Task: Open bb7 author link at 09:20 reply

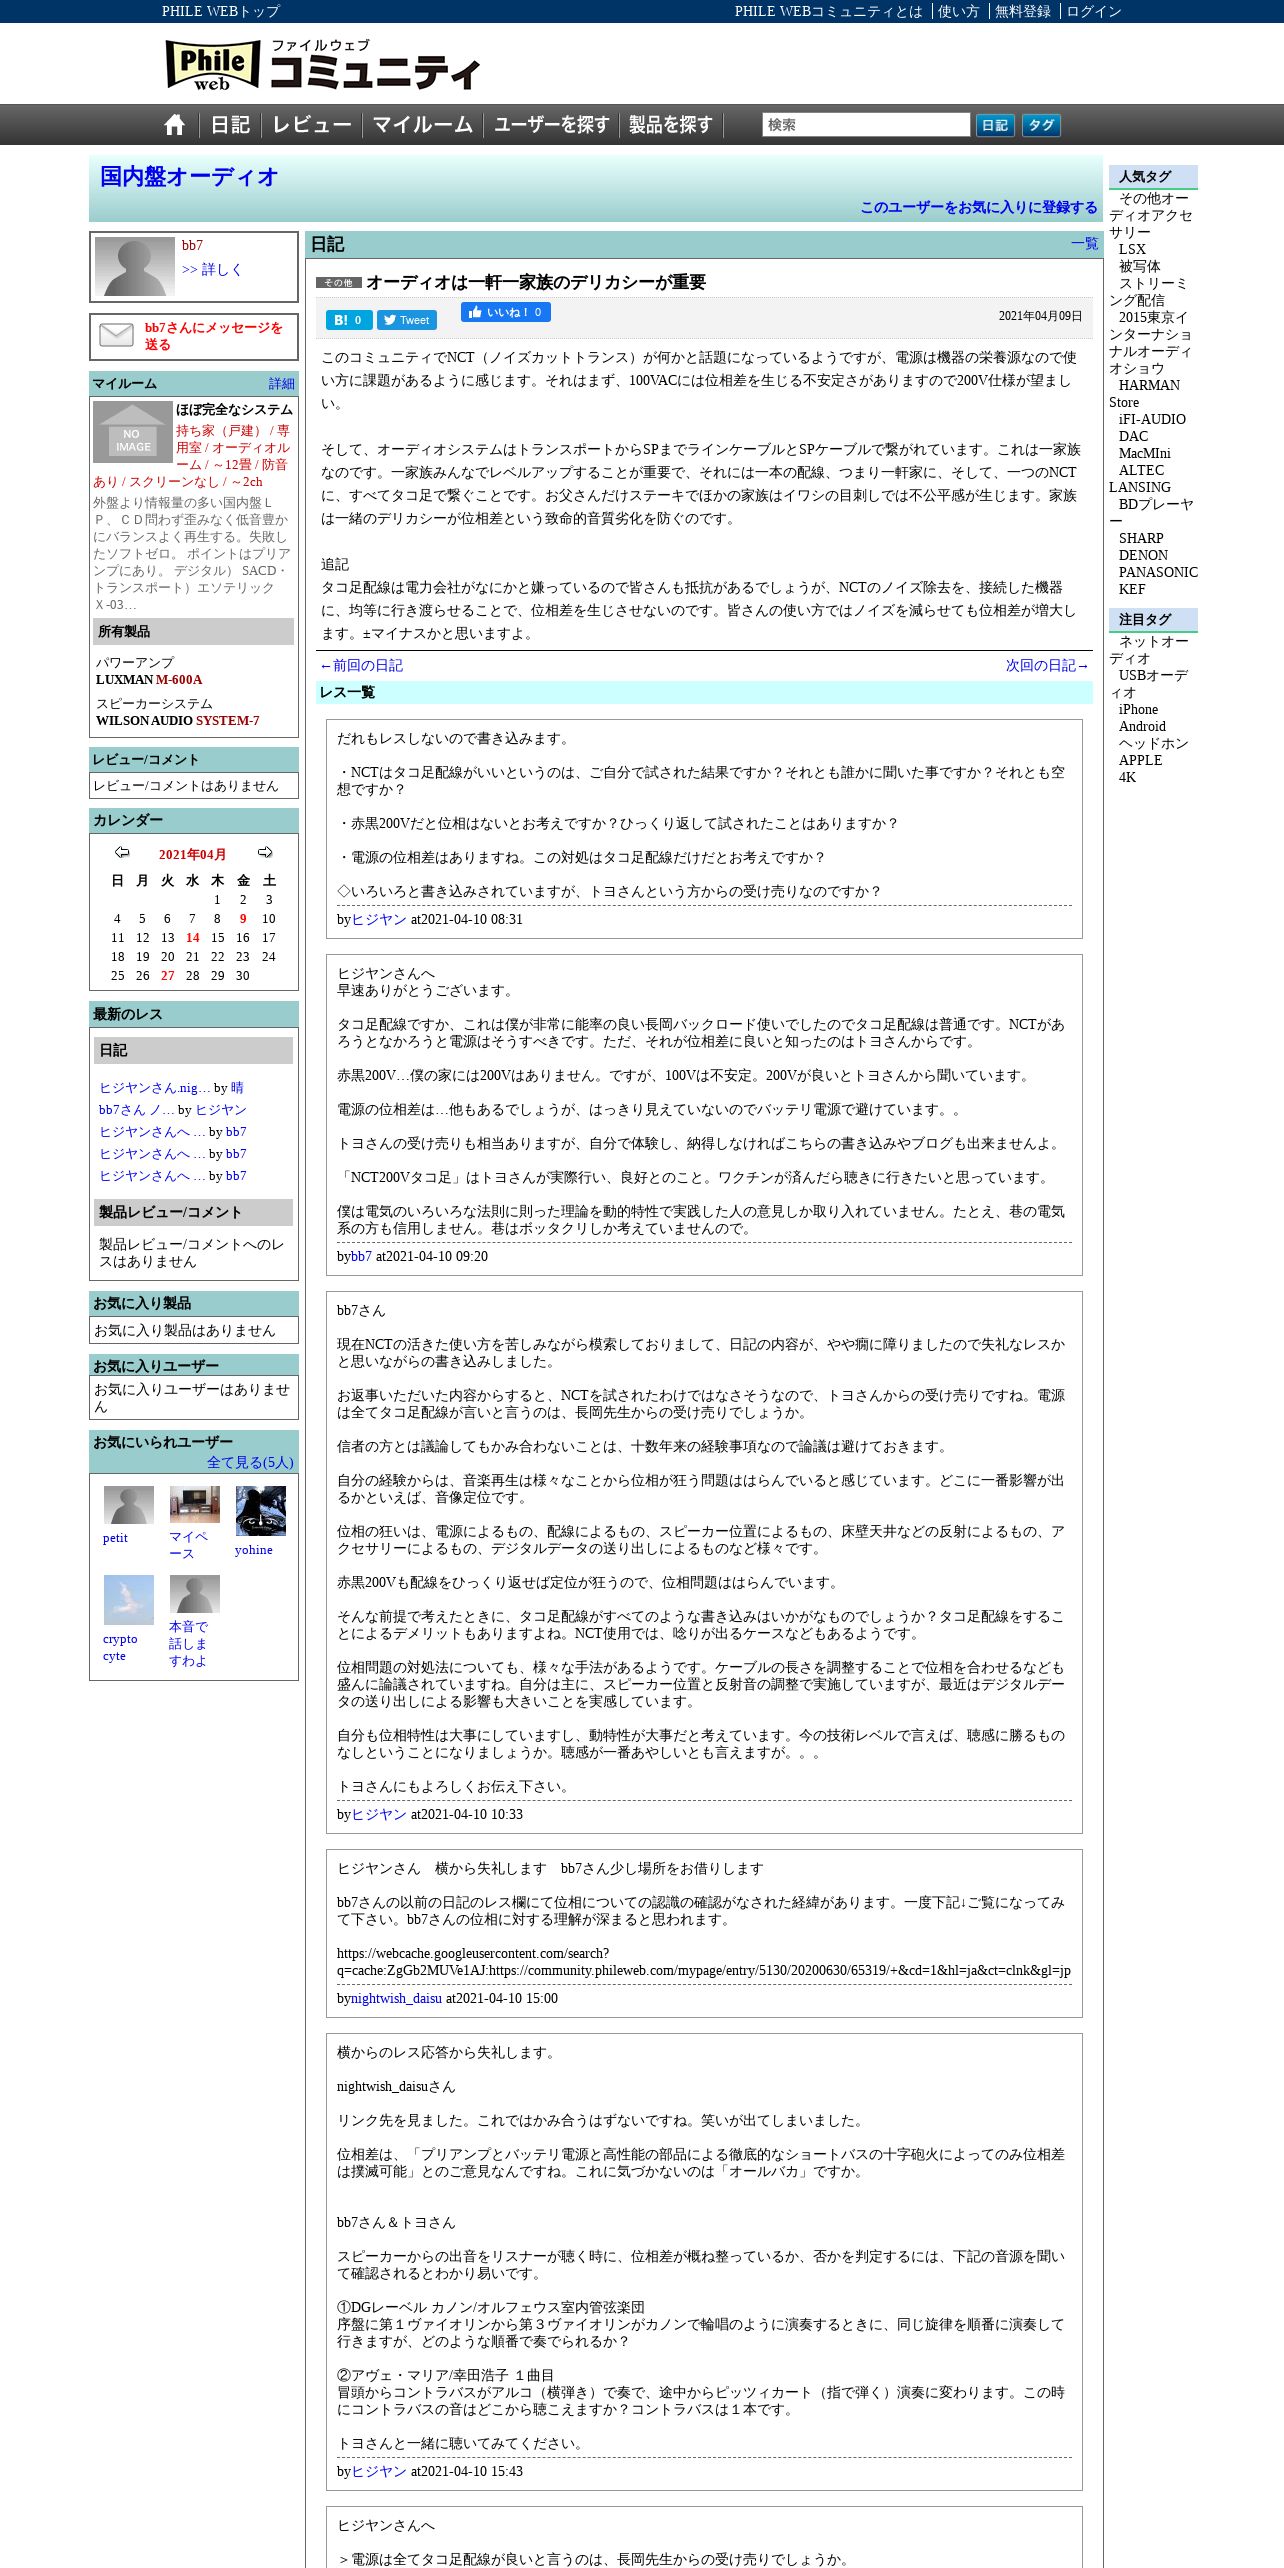Action: coord(361,1257)
